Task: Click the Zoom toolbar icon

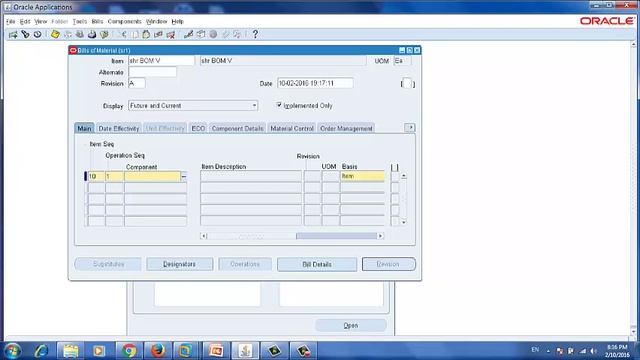Action: [x=201, y=34]
